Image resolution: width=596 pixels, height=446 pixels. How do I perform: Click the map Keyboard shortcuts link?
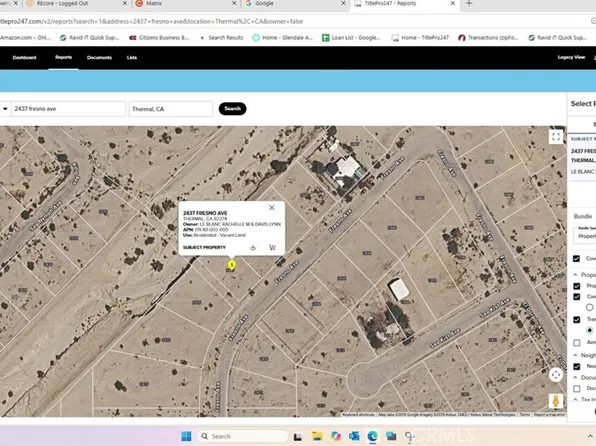(x=358, y=414)
